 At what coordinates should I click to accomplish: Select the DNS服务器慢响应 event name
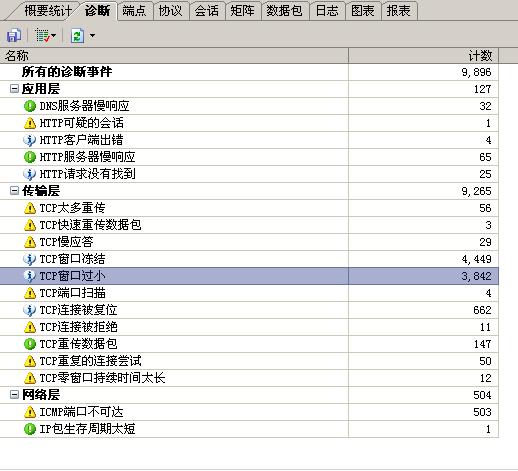click(84, 106)
